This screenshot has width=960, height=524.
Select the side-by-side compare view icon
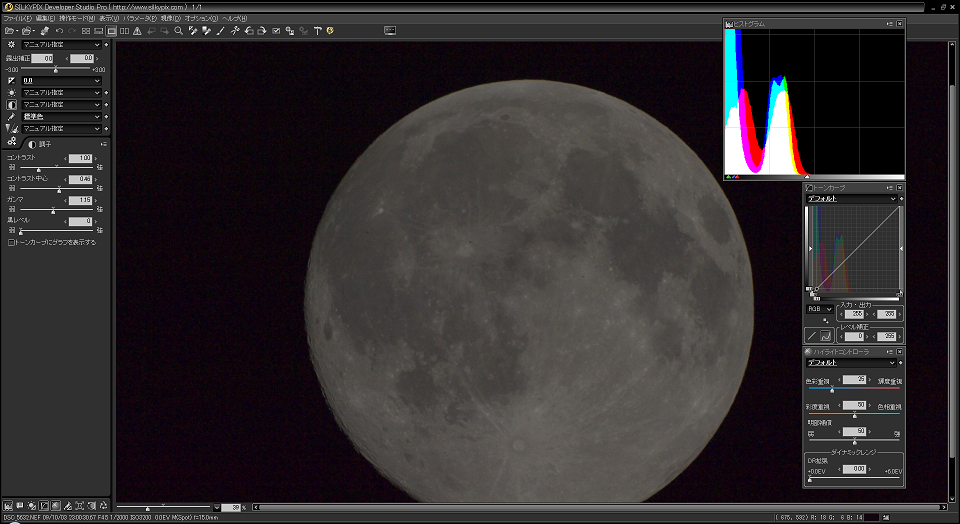[x=123, y=31]
